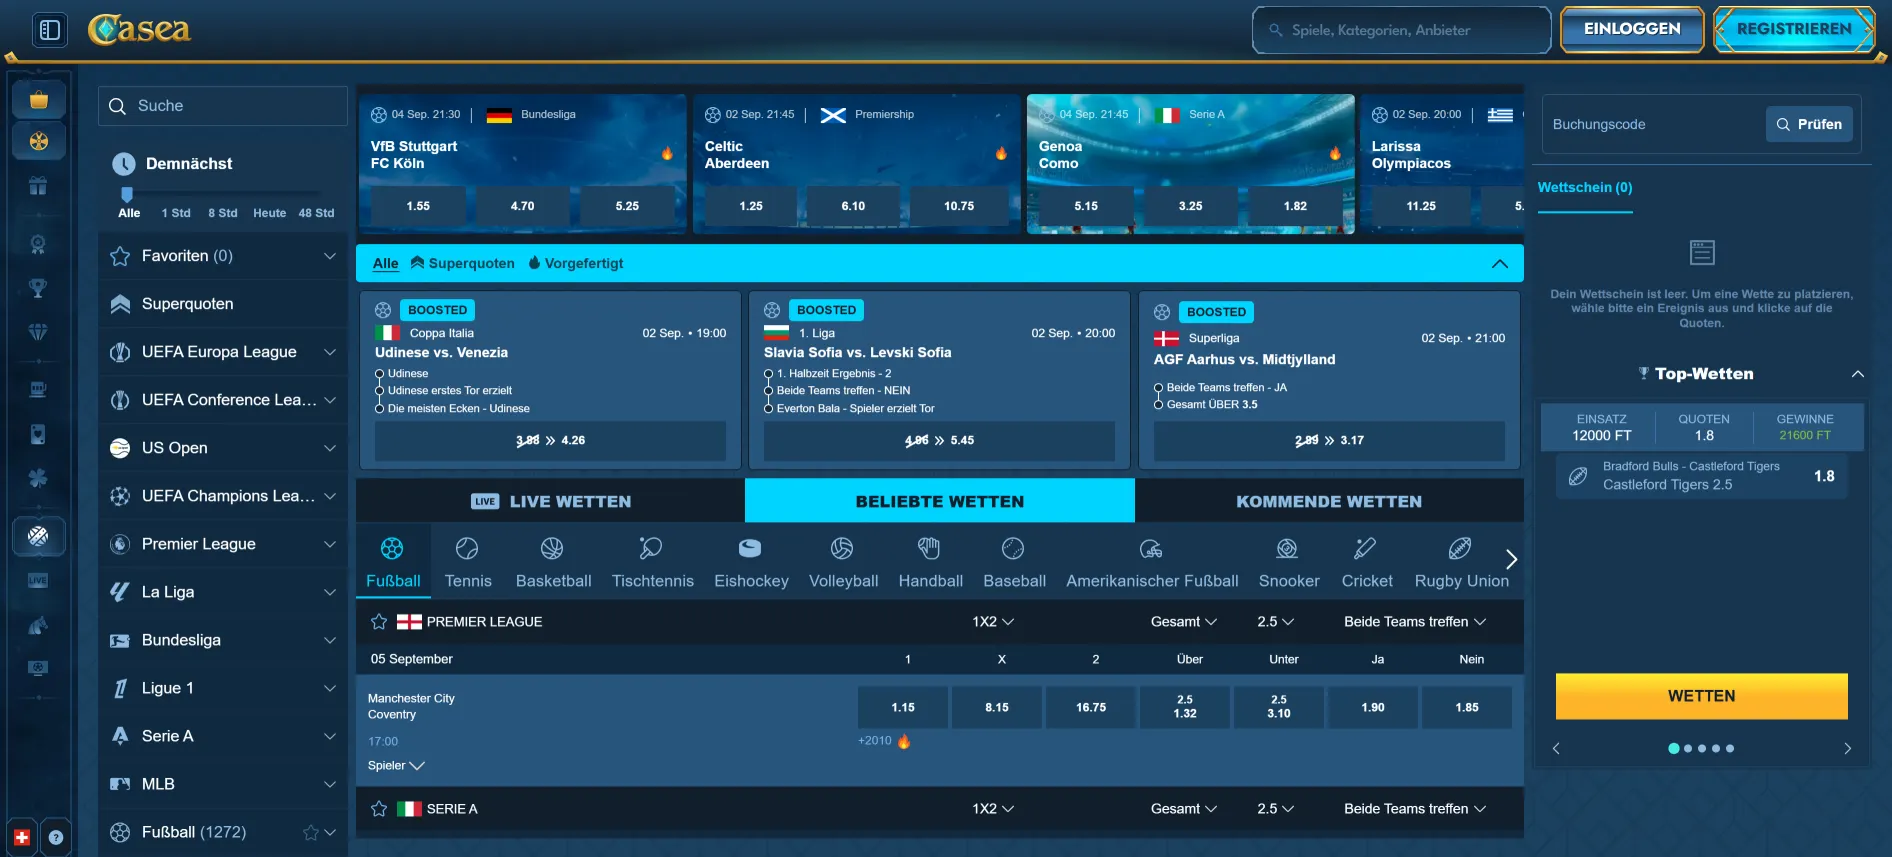The image size is (1892, 857).
Task: Set the time filter slider to 48 Std
Action: (316, 213)
